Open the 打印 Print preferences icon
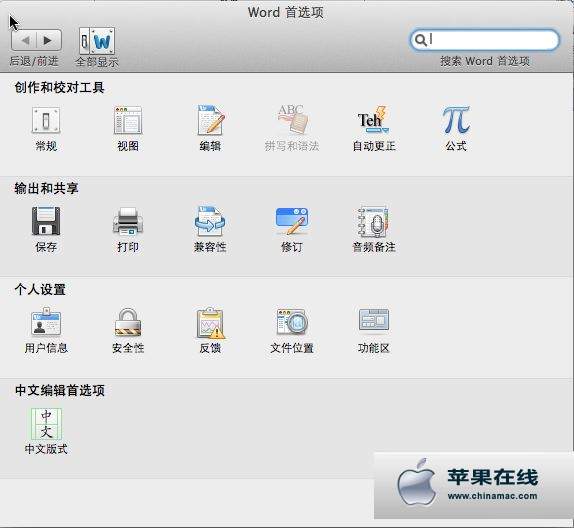 [x=128, y=221]
